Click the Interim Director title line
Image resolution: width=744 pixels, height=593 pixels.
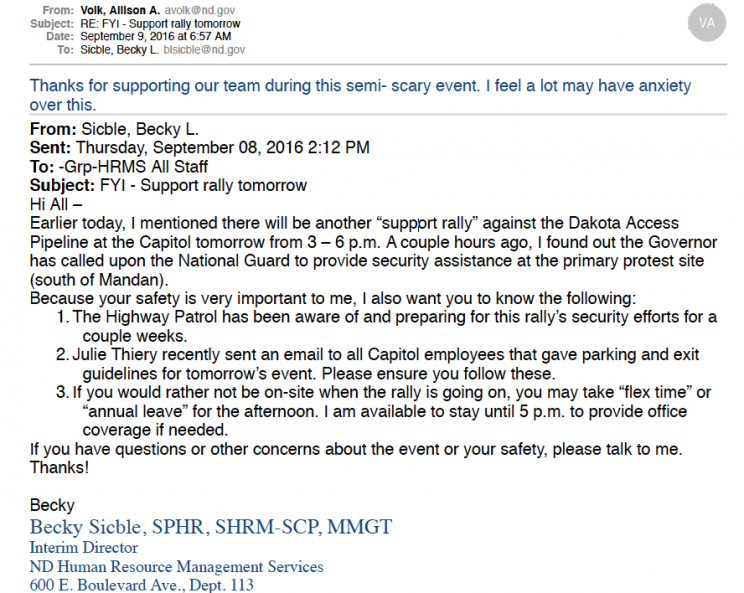tap(84, 548)
